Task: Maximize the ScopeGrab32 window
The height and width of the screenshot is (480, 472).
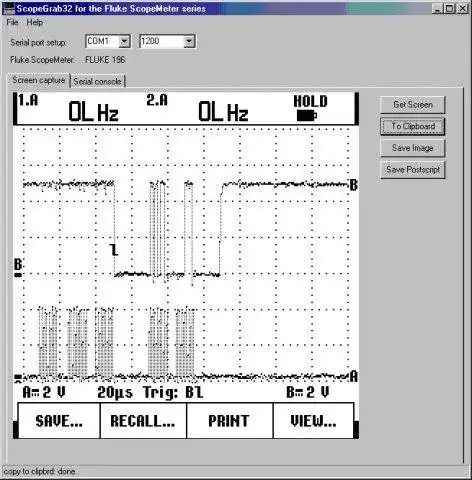Action: (449, 9)
